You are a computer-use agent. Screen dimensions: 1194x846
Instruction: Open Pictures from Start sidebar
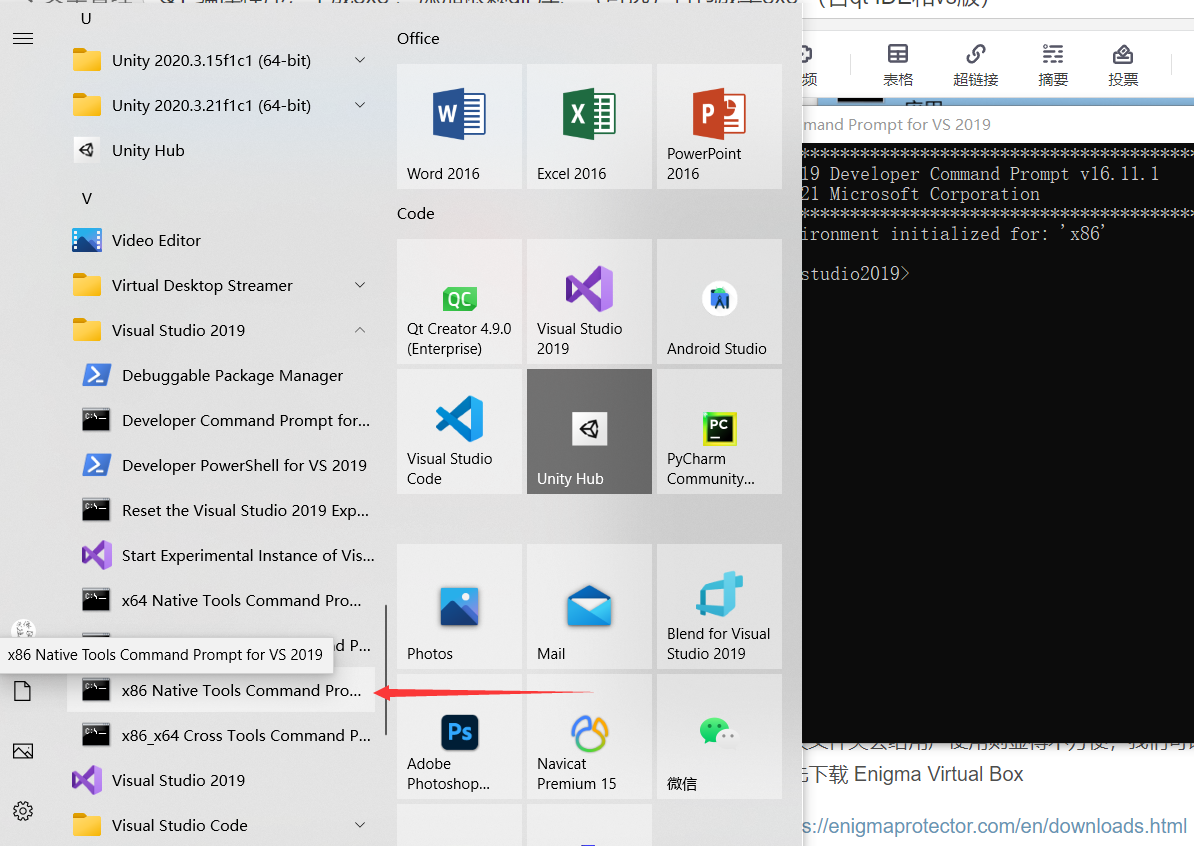[x=23, y=751]
